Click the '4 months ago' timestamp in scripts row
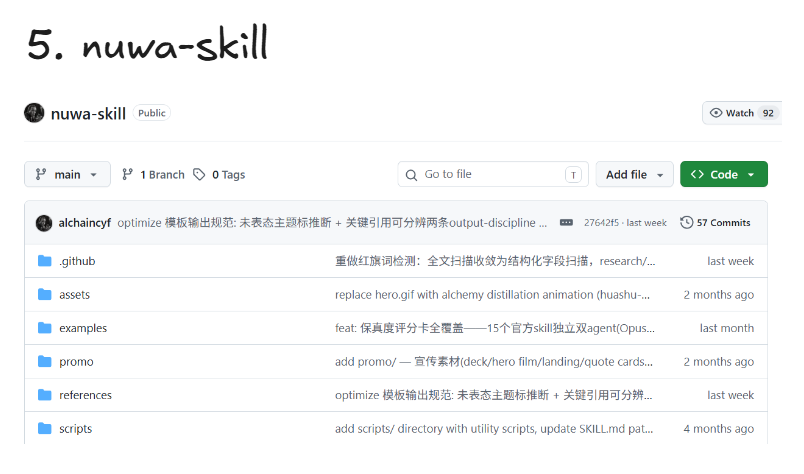Screen dimensions: 804x474 pyautogui.click(x=718, y=428)
